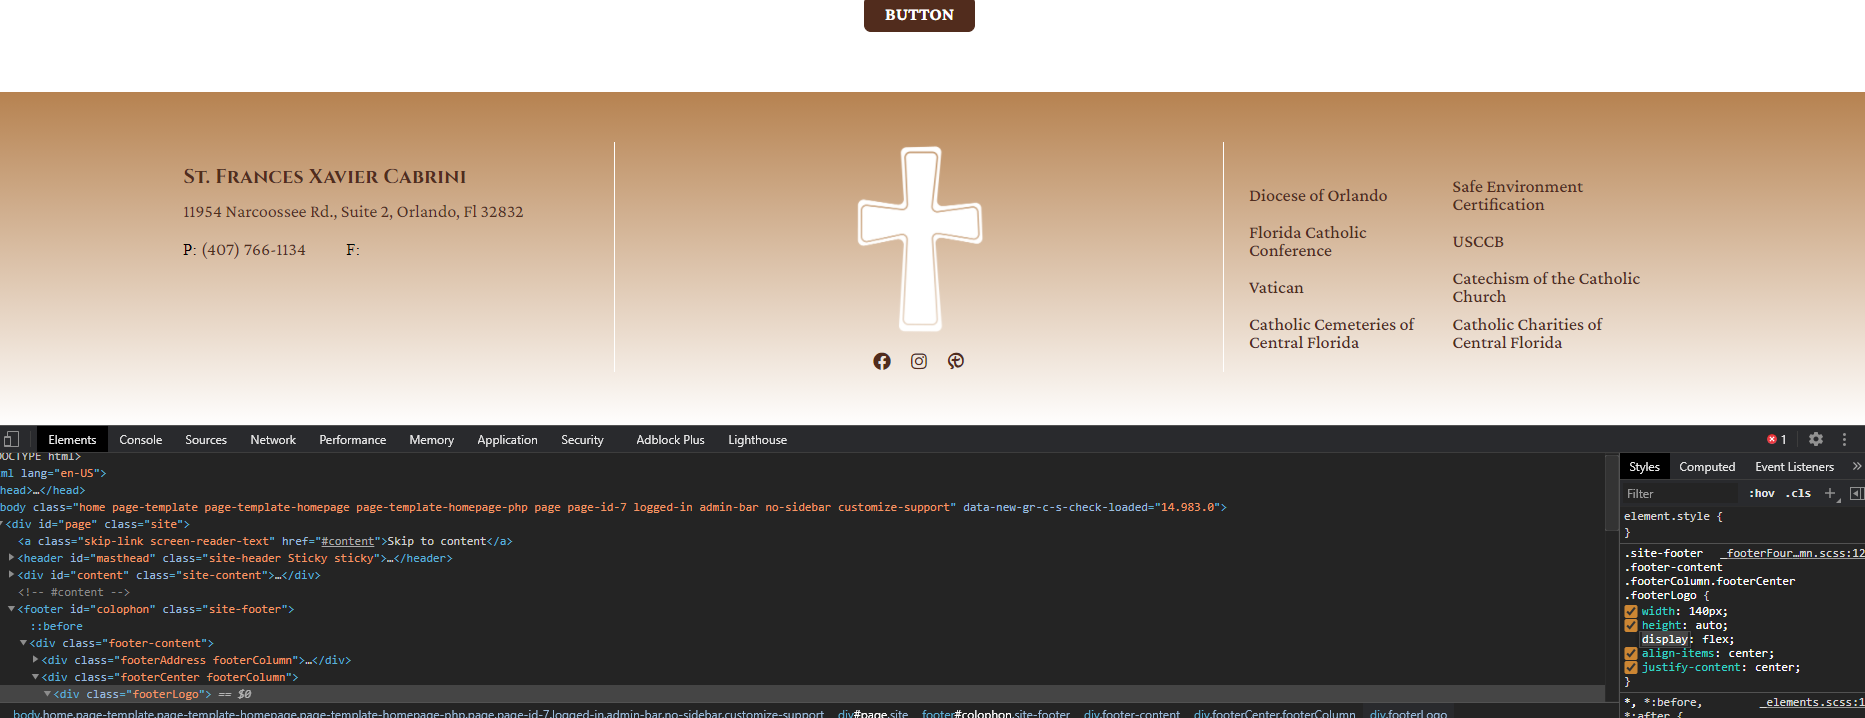The height and width of the screenshot is (718, 1865).
Task: Open the Instagram social icon in footer
Action: pyautogui.click(x=918, y=361)
